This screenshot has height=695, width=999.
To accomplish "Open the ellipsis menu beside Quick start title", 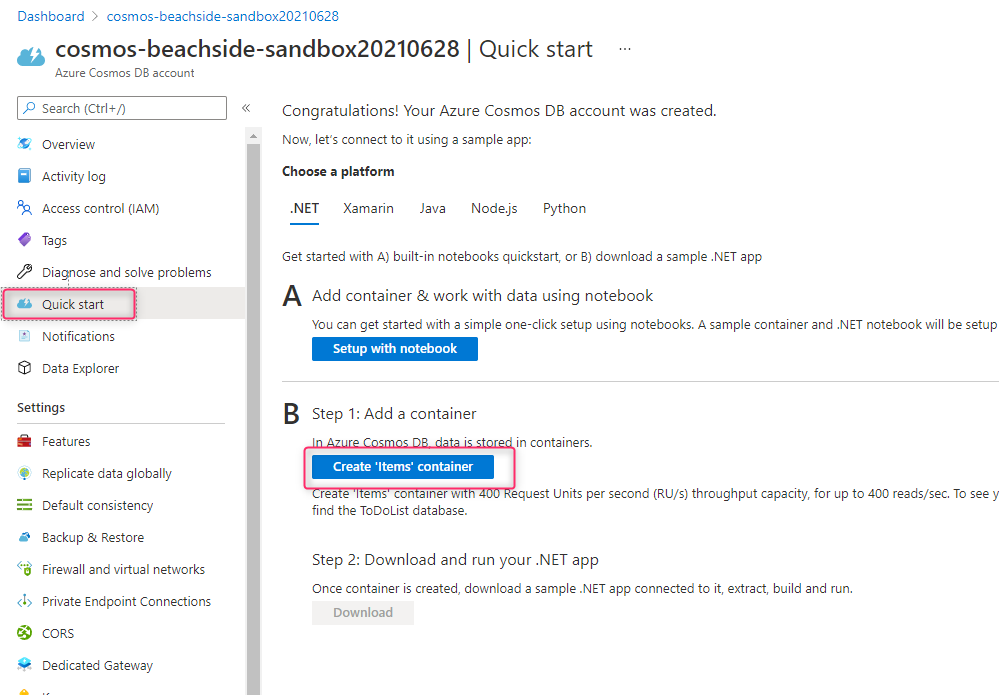I will coord(624,50).
